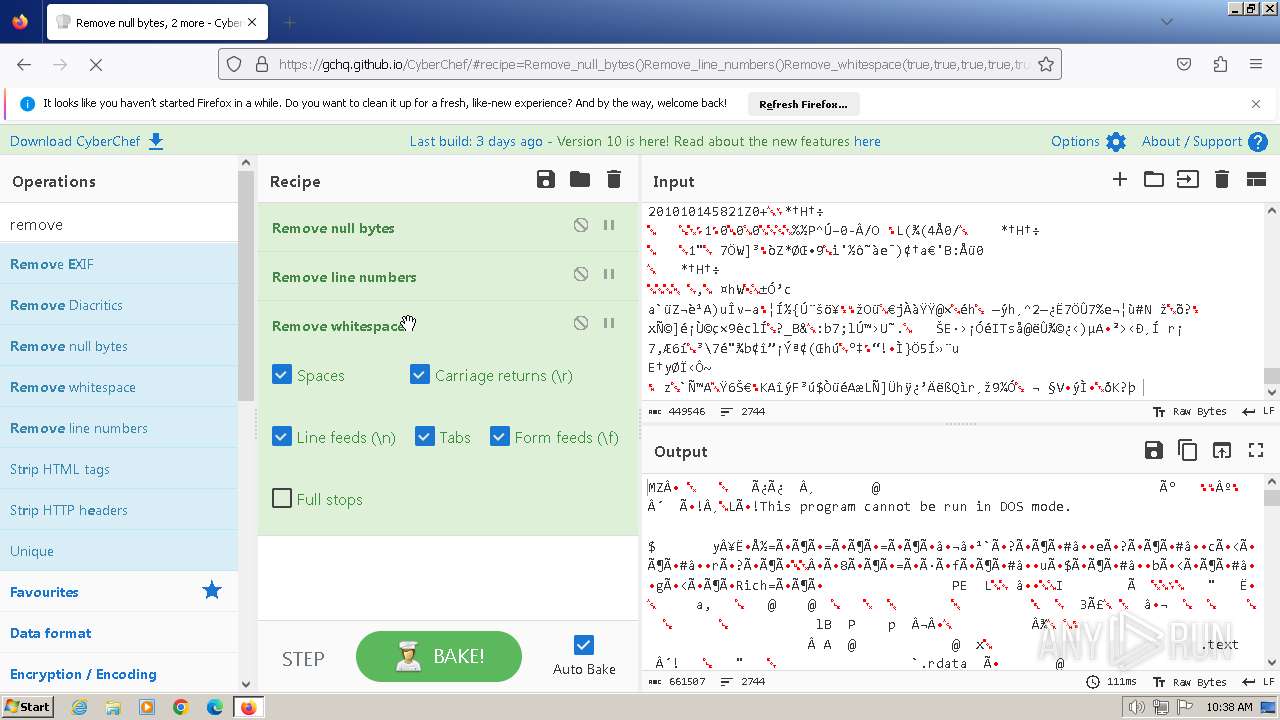Image resolution: width=1280 pixels, height=720 pixels.
Task: Select Remove null bytes in operations list
Action: point(119,346)
